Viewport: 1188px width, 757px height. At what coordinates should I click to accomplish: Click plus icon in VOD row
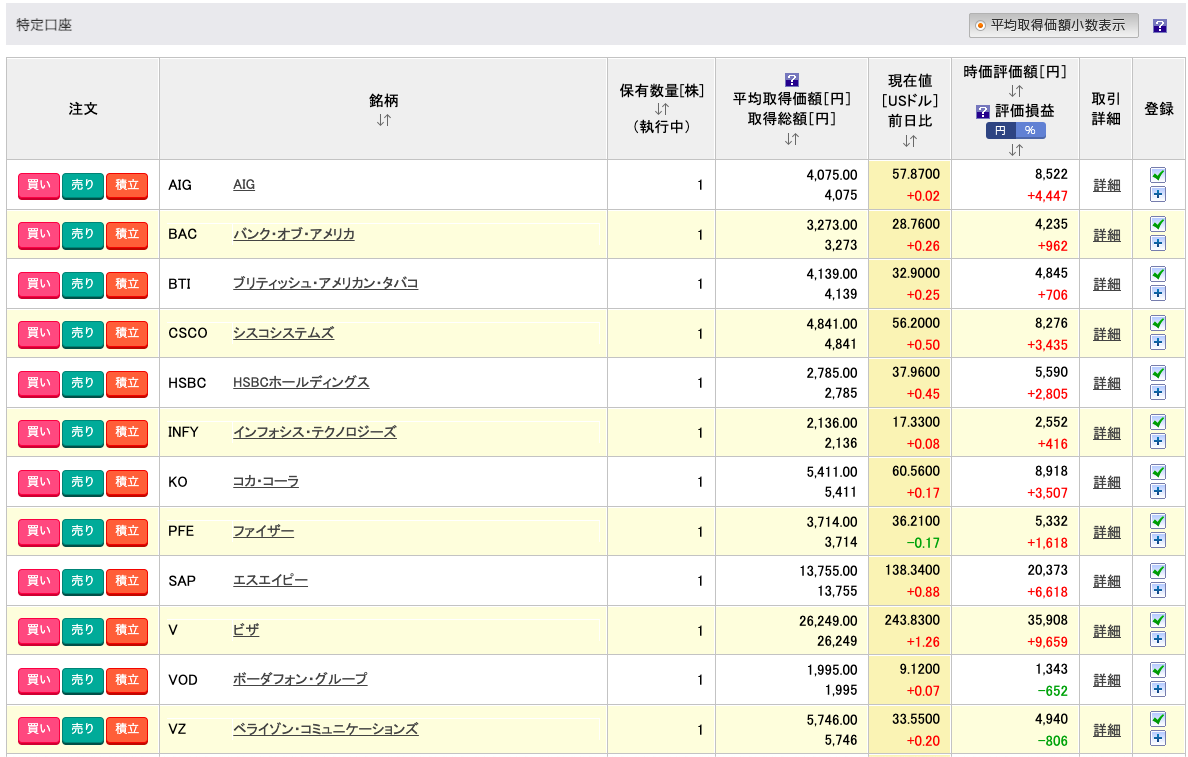click(x=1158, y=689)
